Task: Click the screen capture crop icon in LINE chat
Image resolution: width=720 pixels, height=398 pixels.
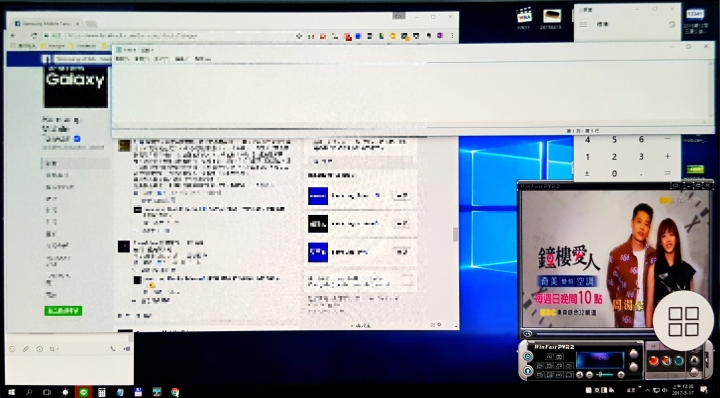Action: [52, 349]
